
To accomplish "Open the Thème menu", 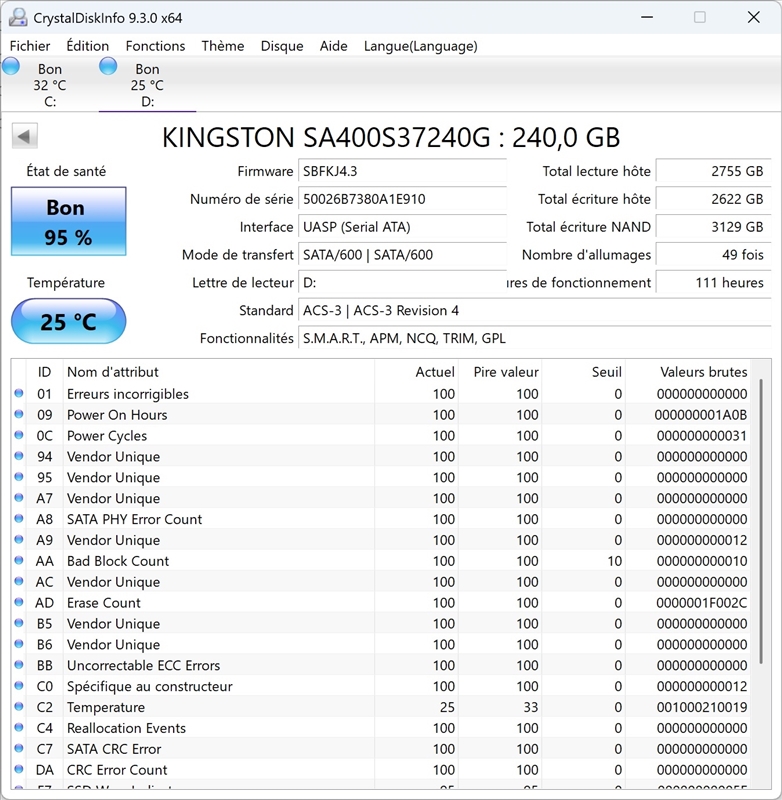I will point(222,46).
